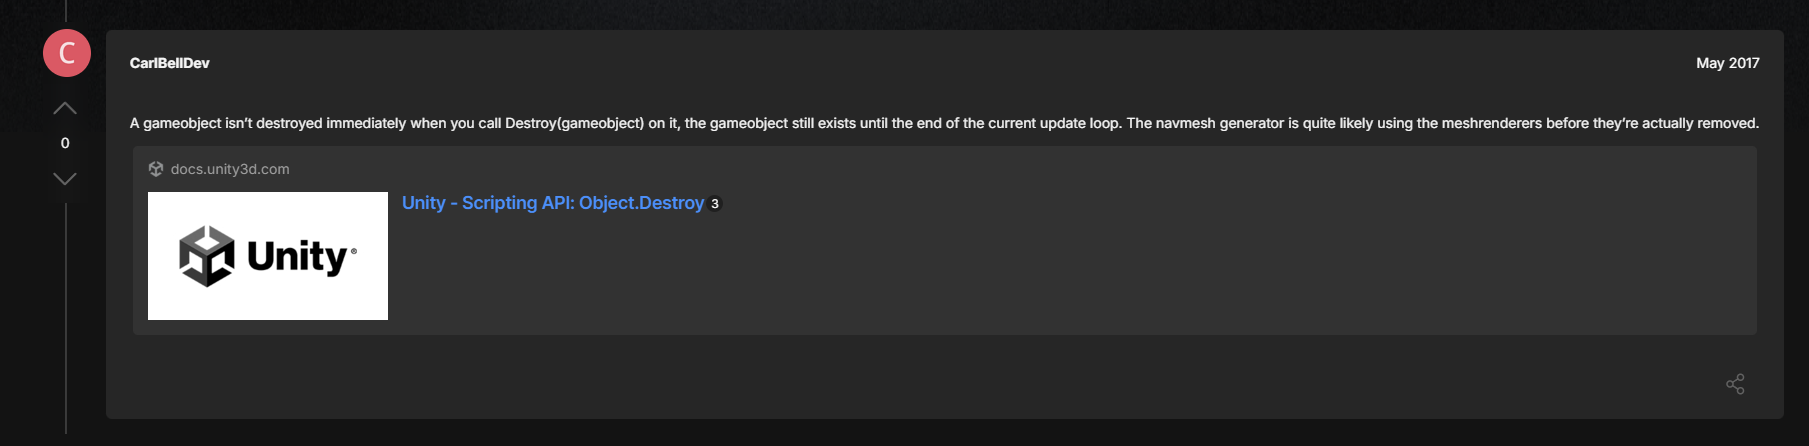This screenshot has width=1809, height=446.
Task: Open the Unity Scripting API Object.Destroy link
Action: (553, 203)
